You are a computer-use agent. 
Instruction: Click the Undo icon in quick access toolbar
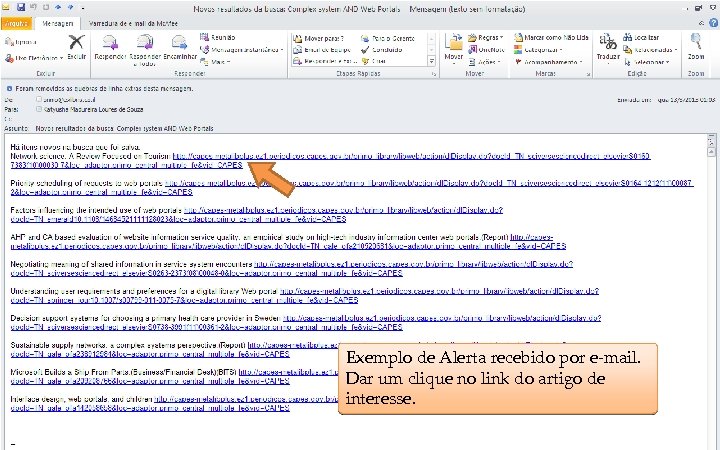pyautogui.click(x=33, y=7)
